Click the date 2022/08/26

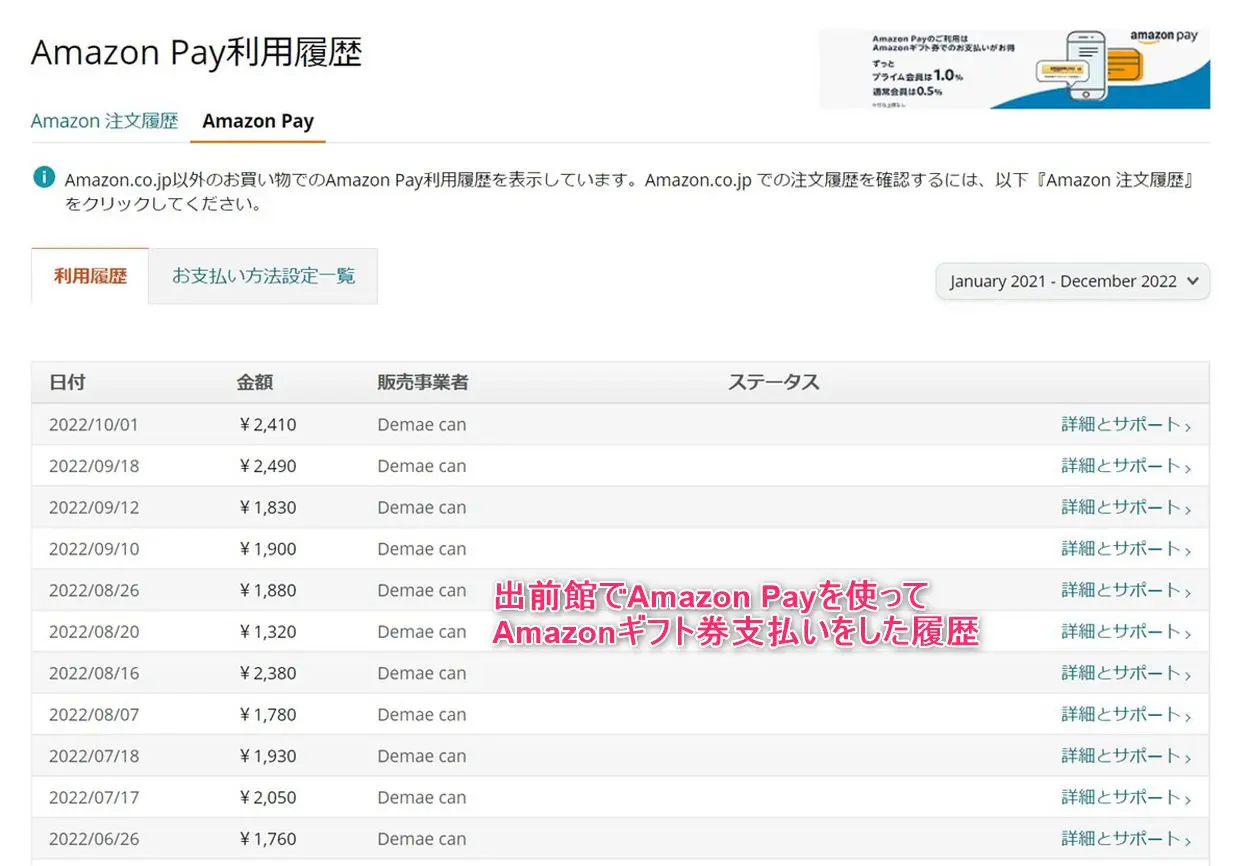click(x=94, y=591)
